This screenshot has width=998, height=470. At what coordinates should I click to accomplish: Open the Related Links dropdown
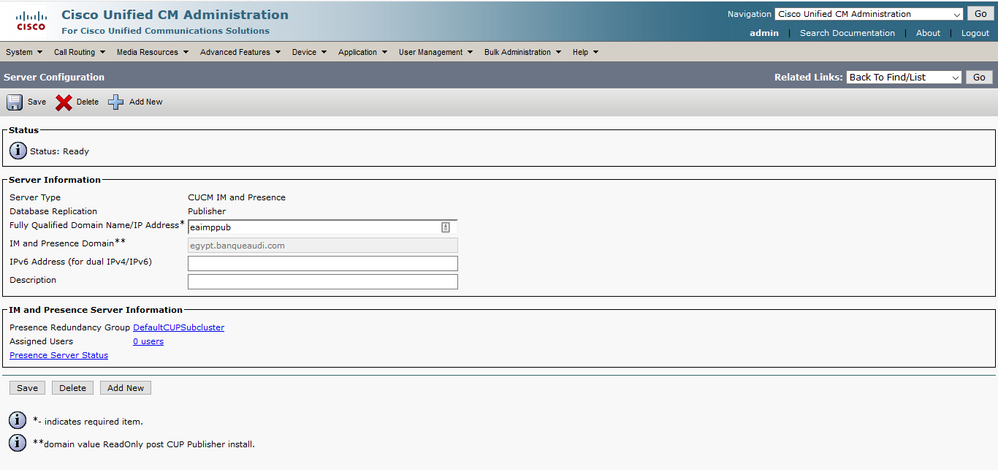point(904,77)
